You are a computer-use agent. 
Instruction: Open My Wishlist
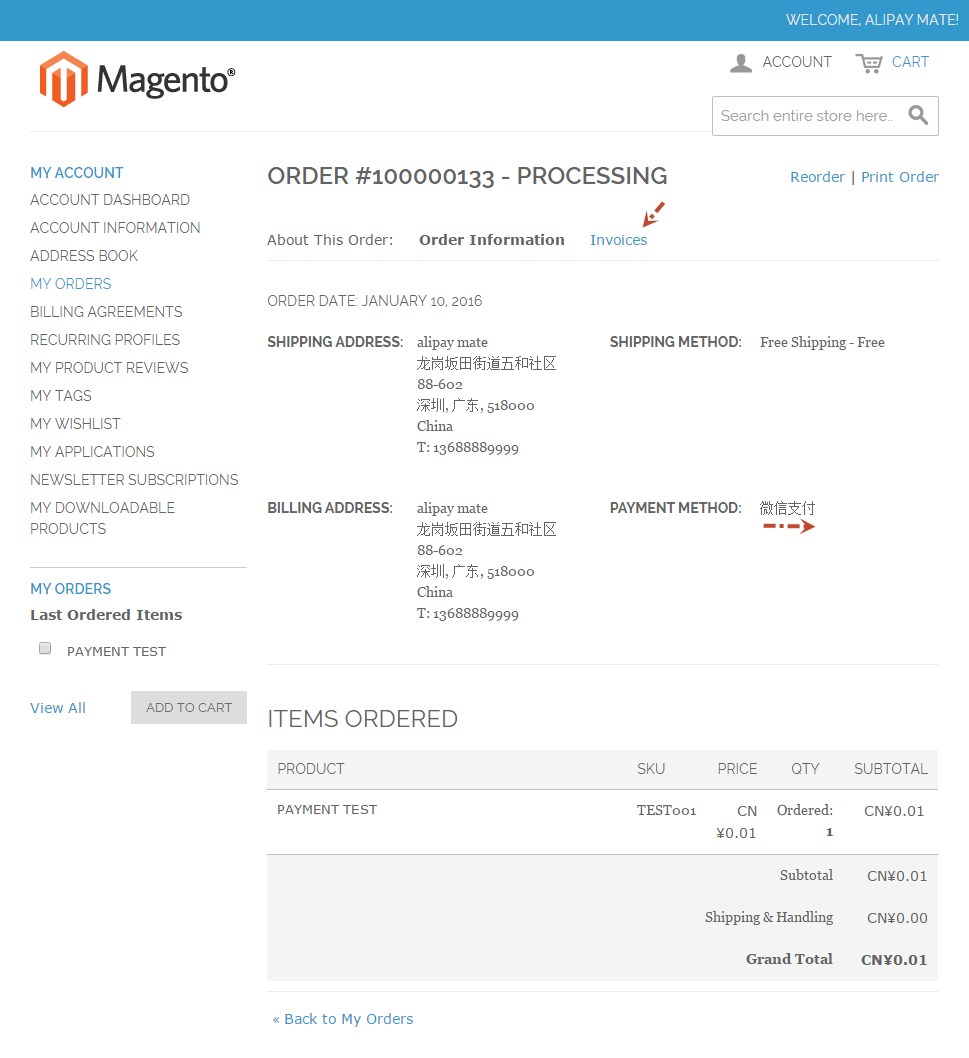75,424
